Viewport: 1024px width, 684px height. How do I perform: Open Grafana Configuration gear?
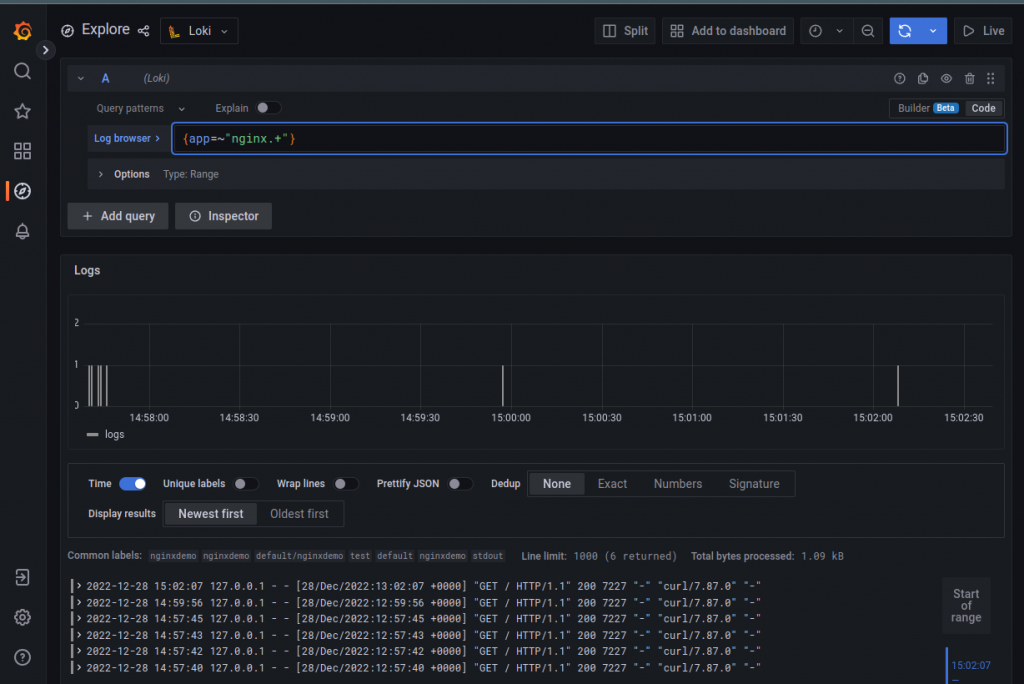click(22, 618)
